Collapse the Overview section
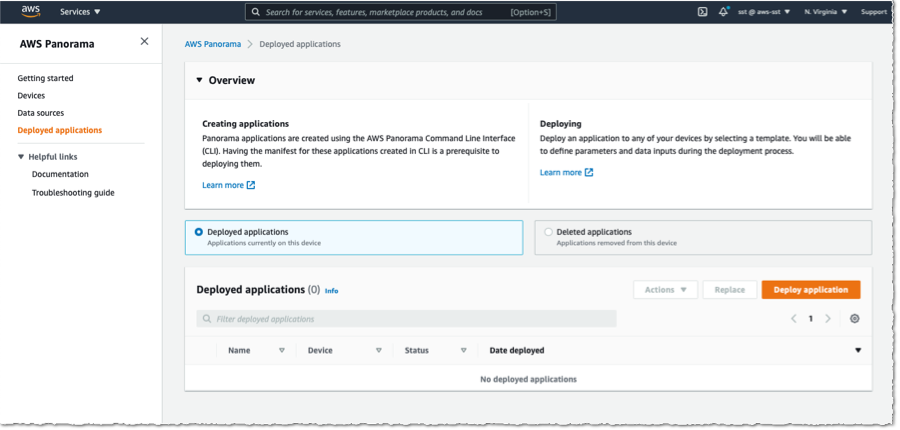 199,80
